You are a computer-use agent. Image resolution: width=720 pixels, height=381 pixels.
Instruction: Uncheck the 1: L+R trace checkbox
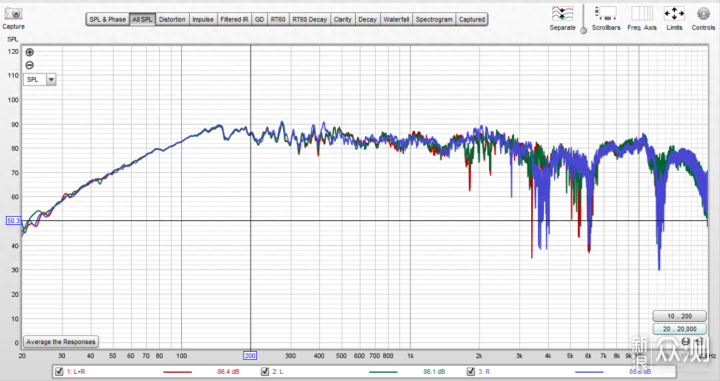(x=59, y=371)
